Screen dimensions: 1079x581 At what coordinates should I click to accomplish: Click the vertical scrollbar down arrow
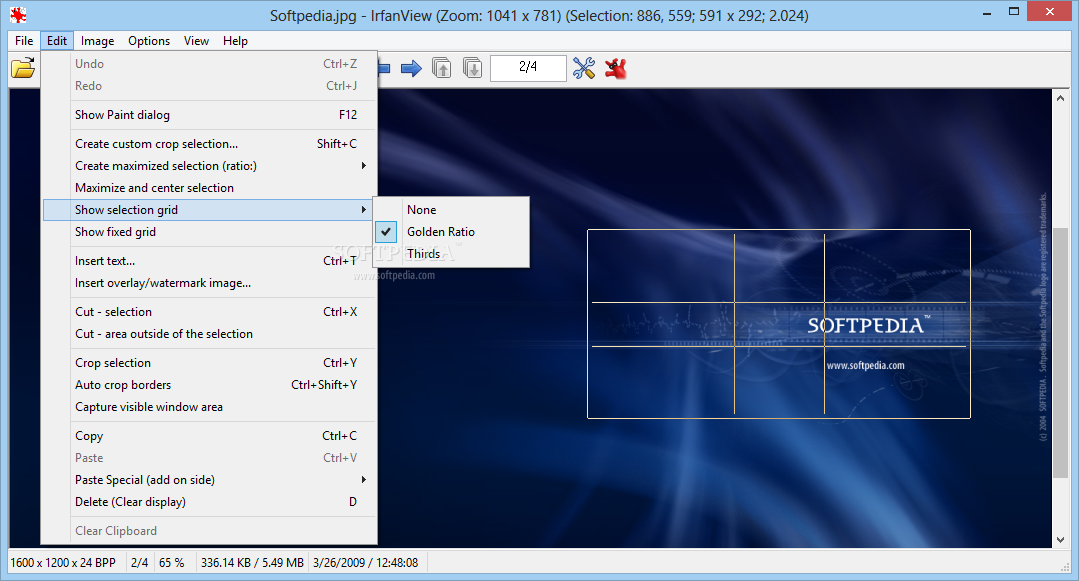tap(1060, 540)
